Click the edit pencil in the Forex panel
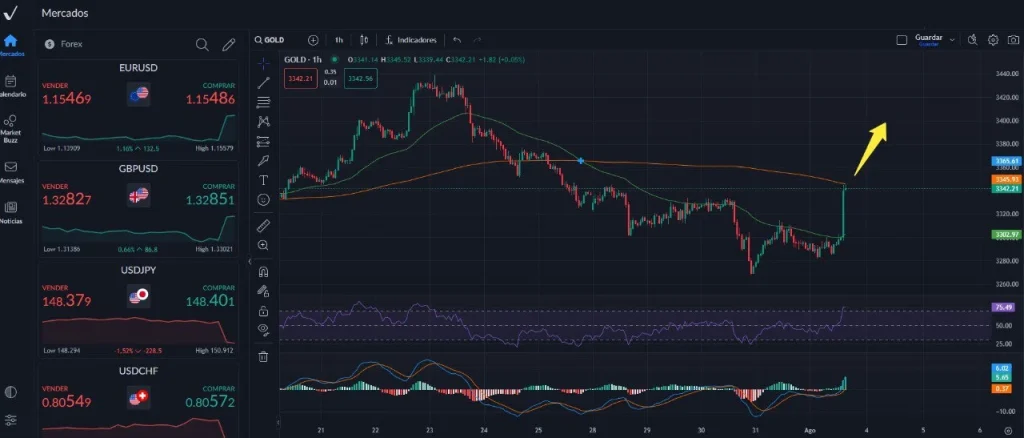This screenshot has width=1024, height=438. click(228, 44)
